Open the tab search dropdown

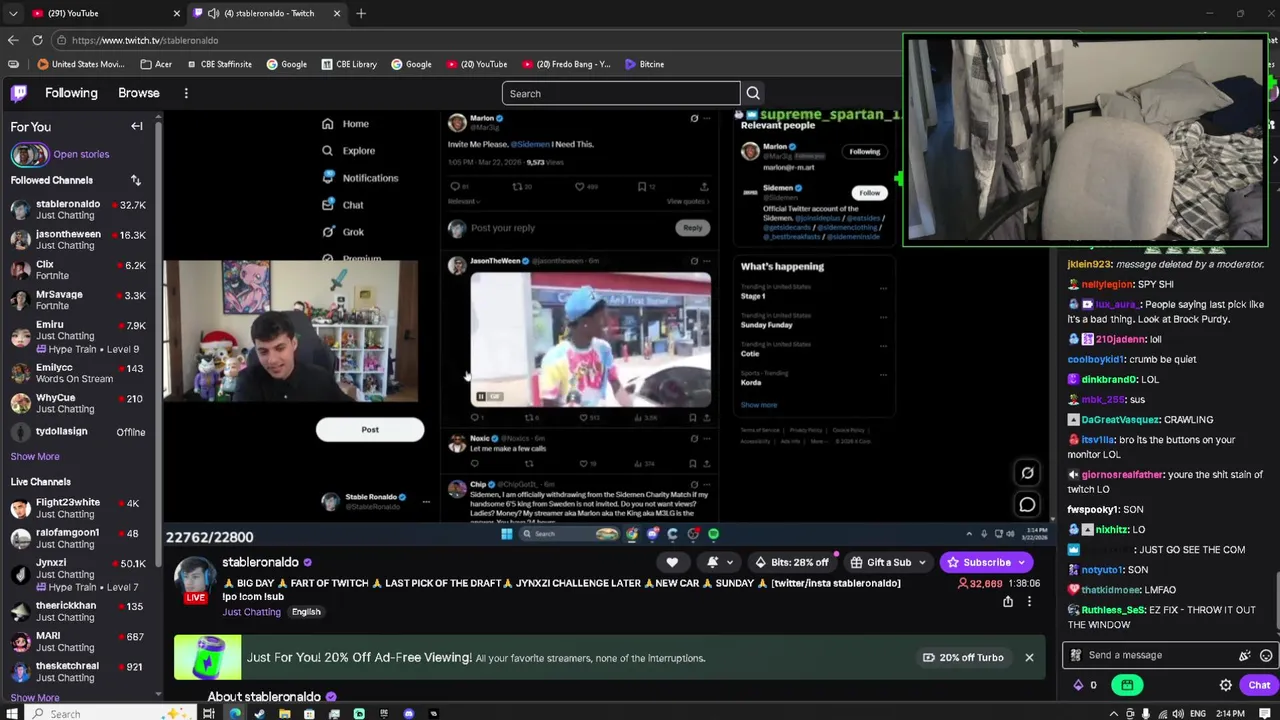click(12, 13)
